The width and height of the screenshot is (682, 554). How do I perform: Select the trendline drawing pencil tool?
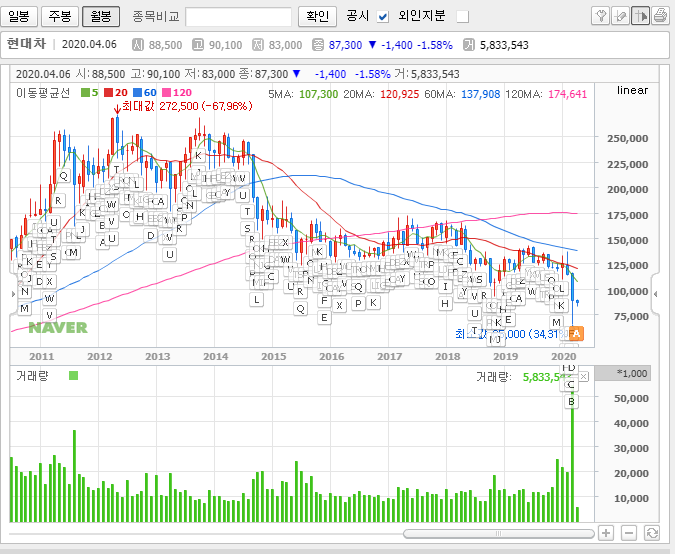[x=620, y=16]
